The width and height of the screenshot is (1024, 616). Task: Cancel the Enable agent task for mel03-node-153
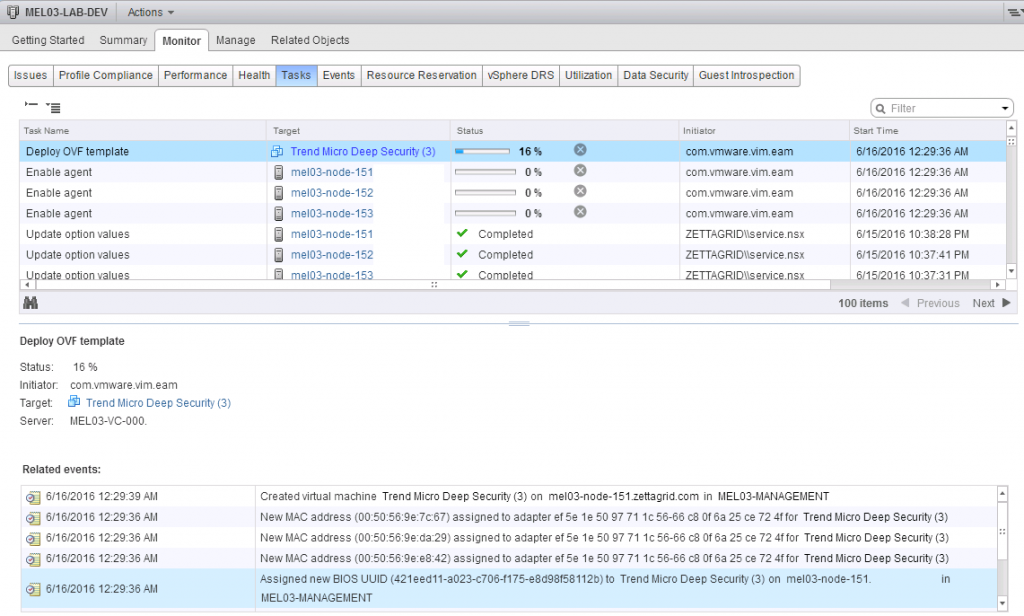(x=580, y=212)
